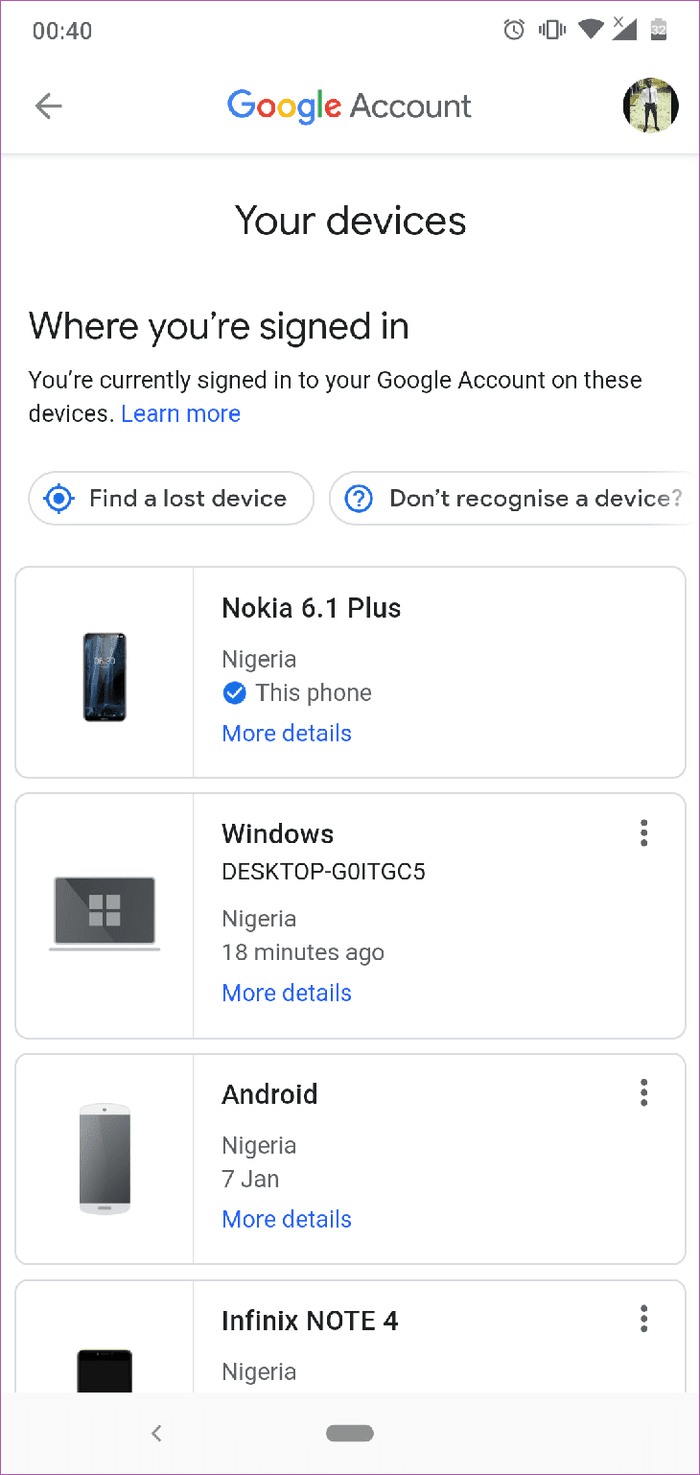Tap the system navigation back chevron
Image resolution: width=700 pixels, height=1475 pixels.
156,1433
